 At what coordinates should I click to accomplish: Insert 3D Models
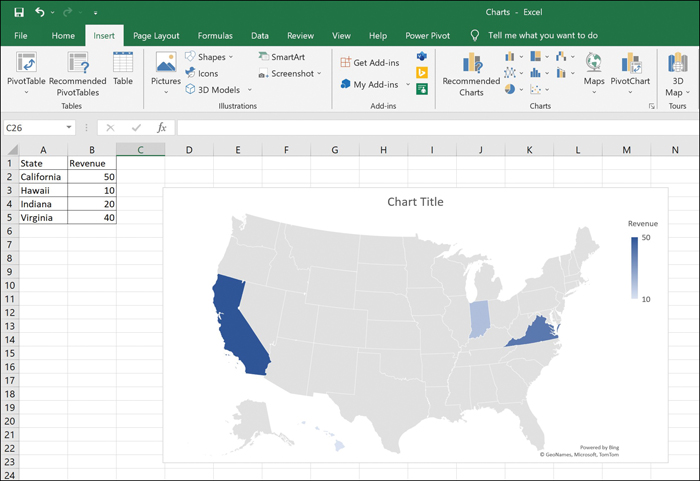pyautogui.click(x=213, y=90)
